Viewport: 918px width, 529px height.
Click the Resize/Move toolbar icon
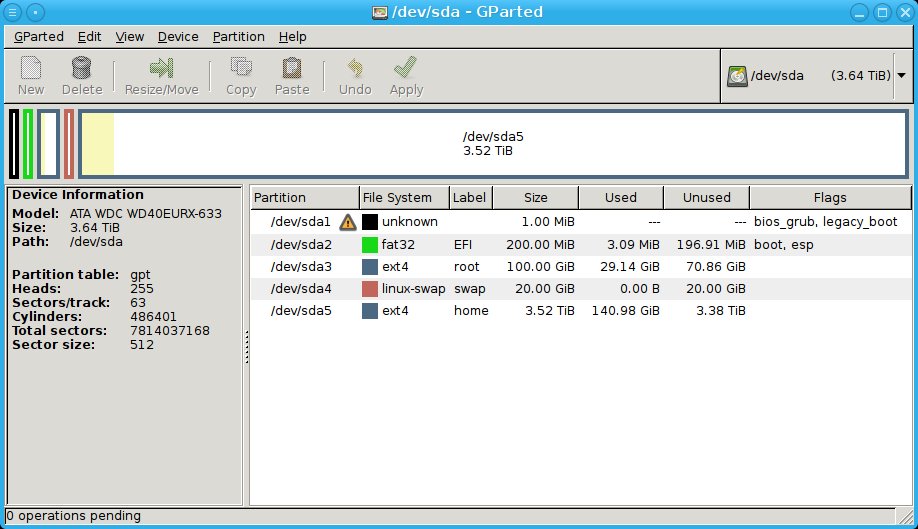coord(161,68)
